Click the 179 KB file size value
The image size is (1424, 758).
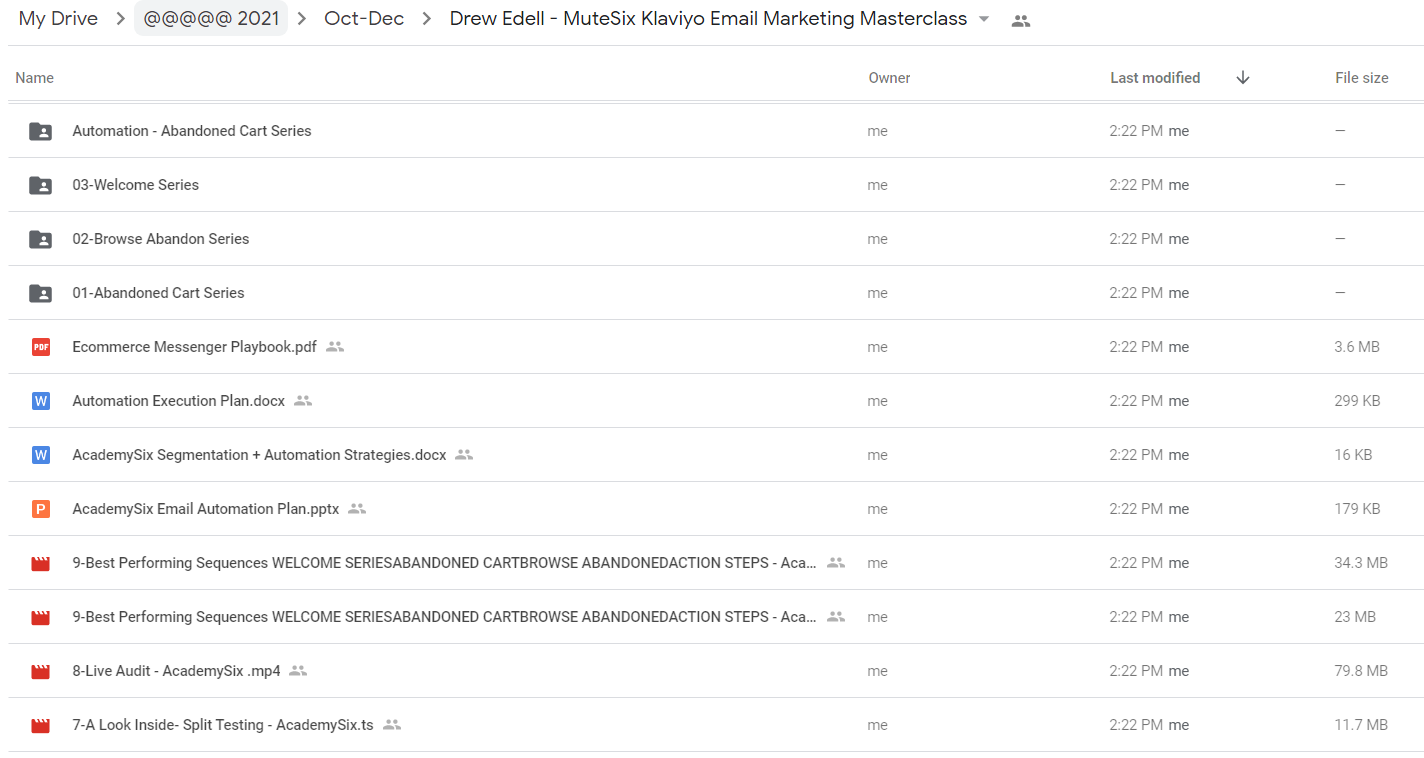click(1358, 509)
